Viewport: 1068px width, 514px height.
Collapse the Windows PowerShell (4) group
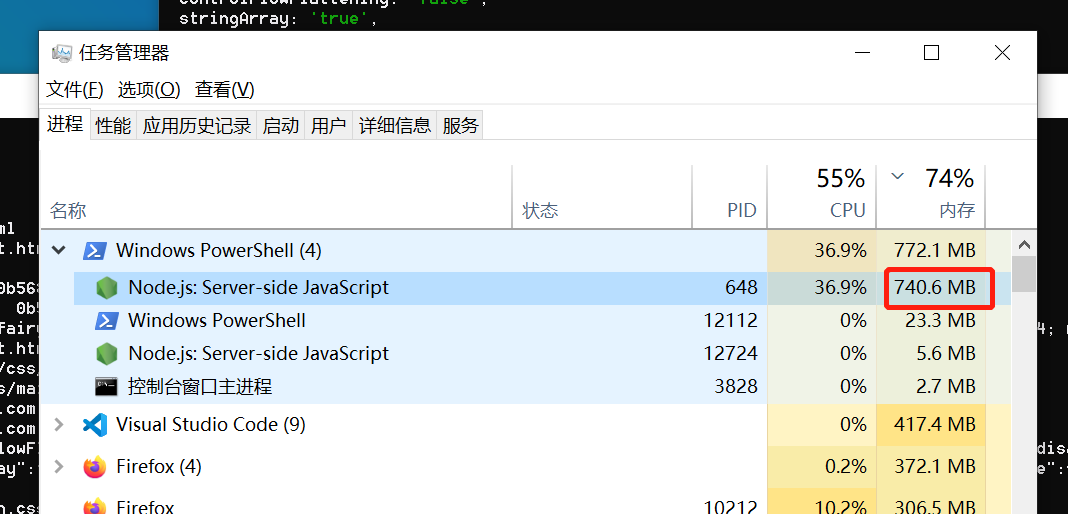point(59,251)
